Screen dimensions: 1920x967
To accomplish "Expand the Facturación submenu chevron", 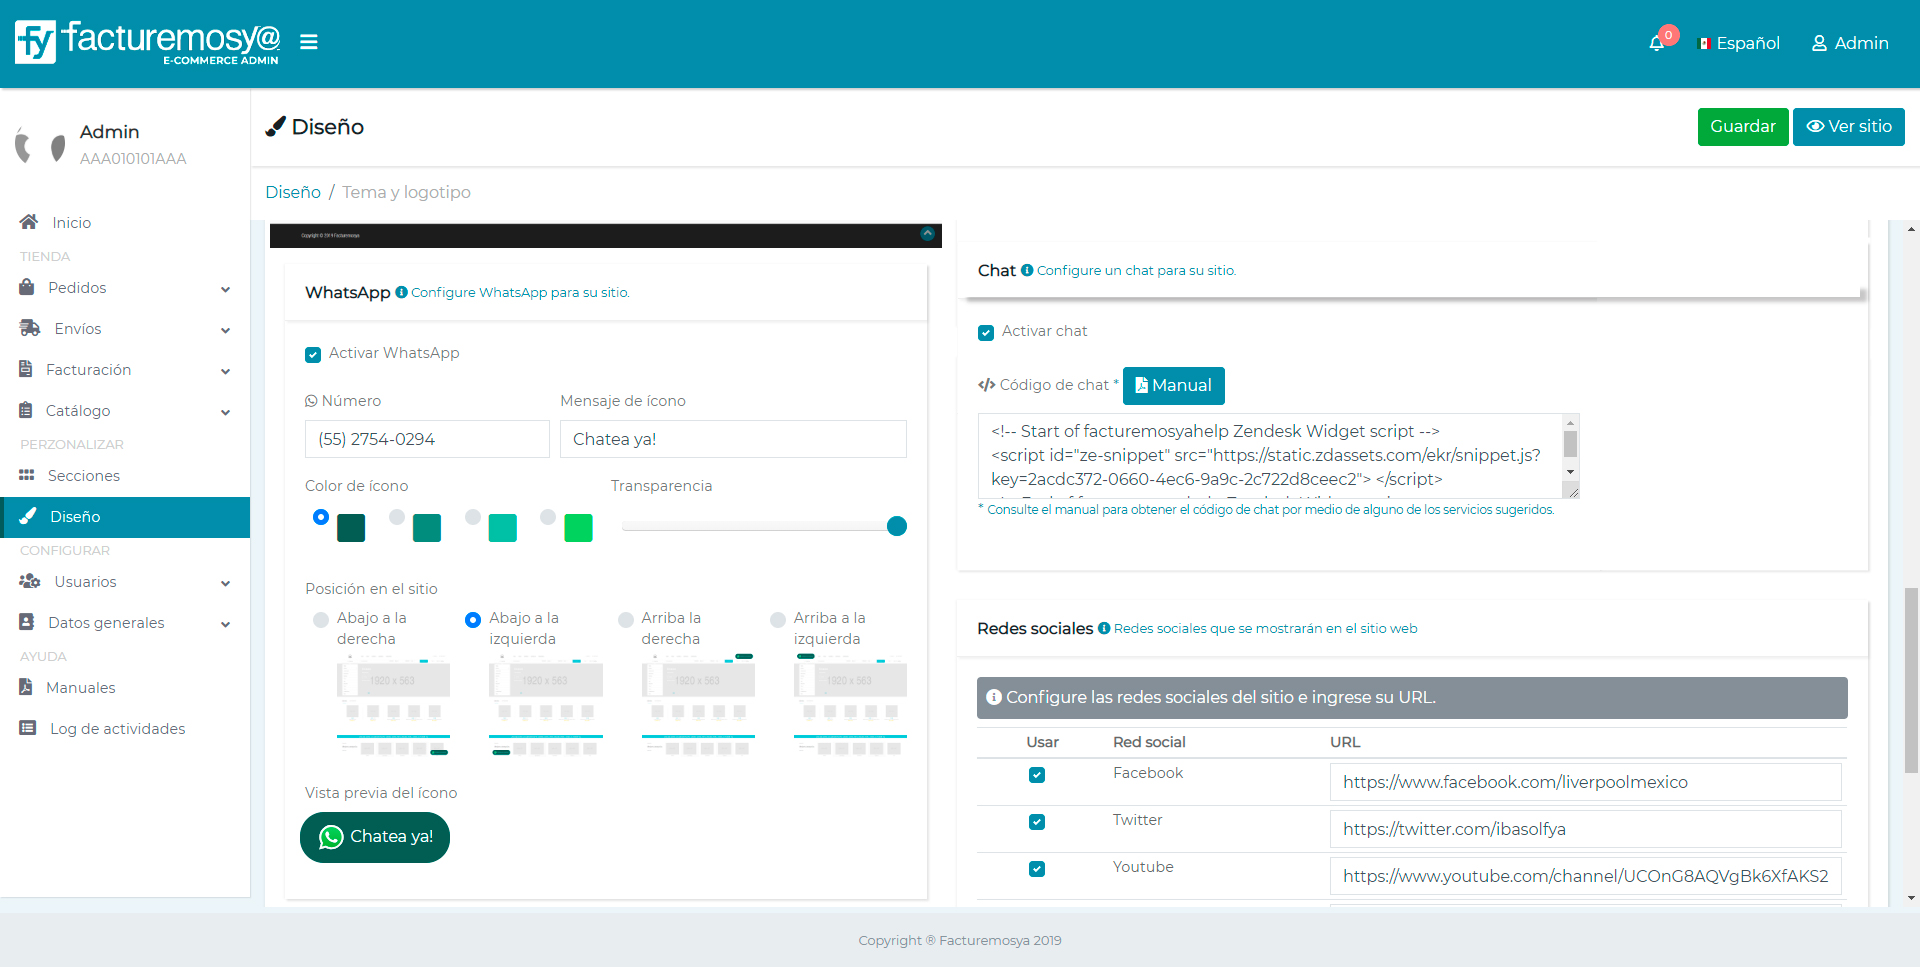I will pos(225,371).
